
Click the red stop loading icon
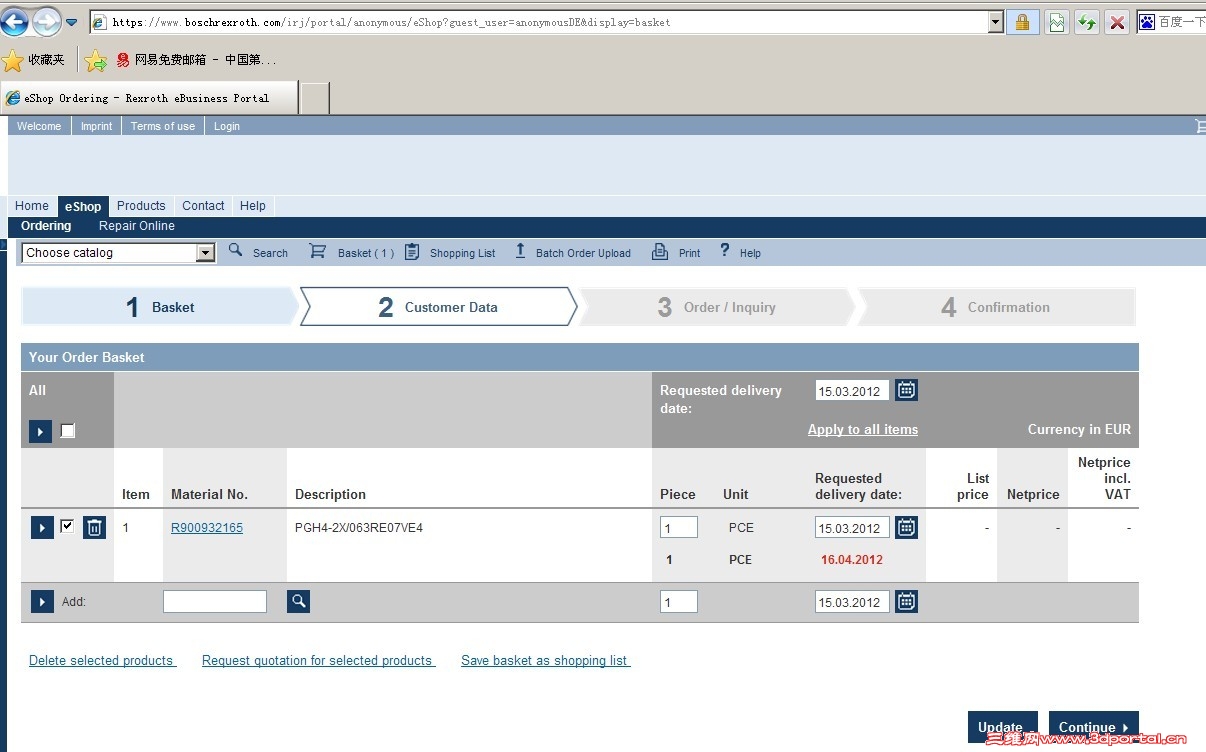(x=1117, y=22)
